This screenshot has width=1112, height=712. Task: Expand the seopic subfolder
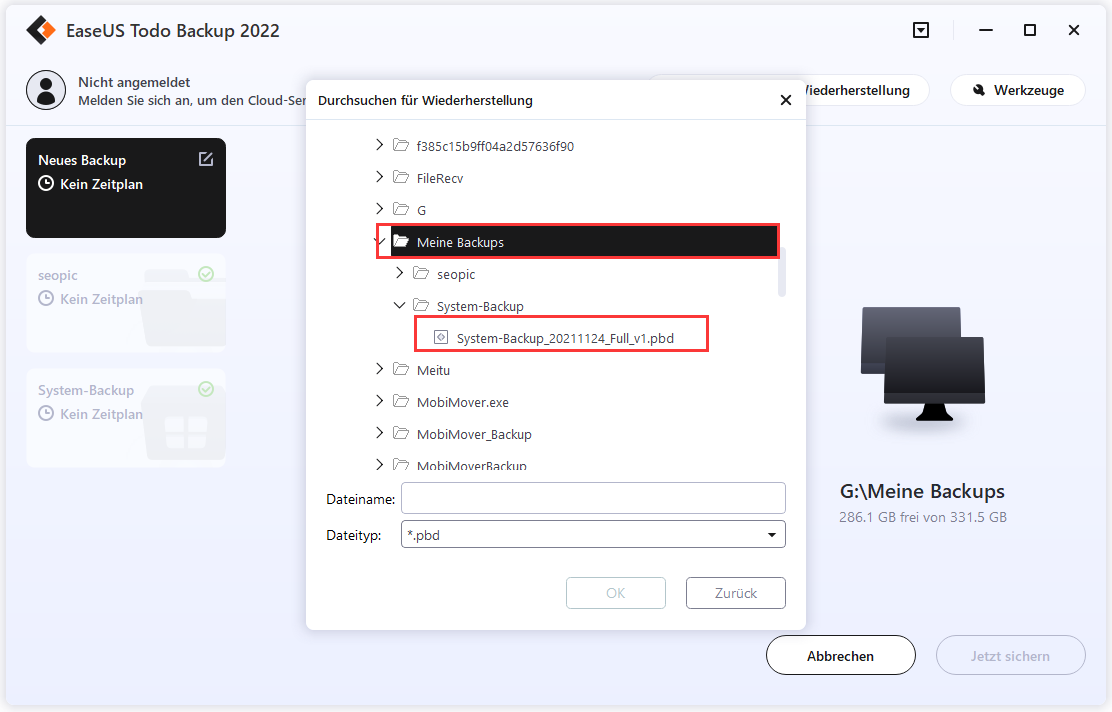coord(399,273)
